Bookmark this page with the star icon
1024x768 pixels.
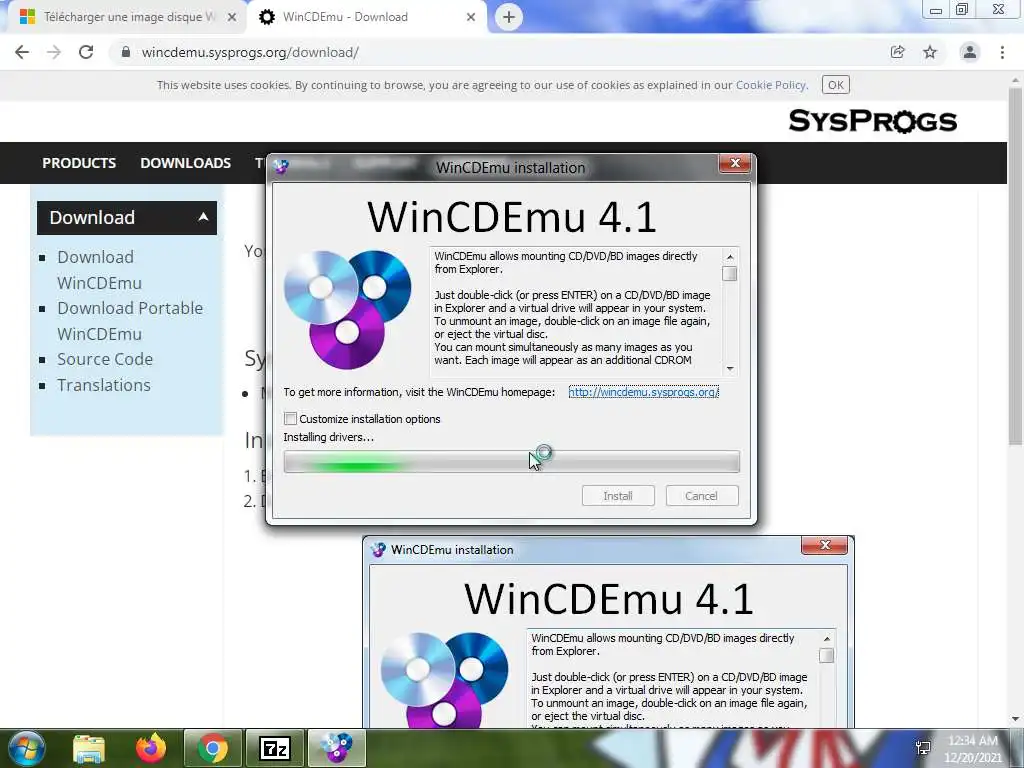(930, 52)
